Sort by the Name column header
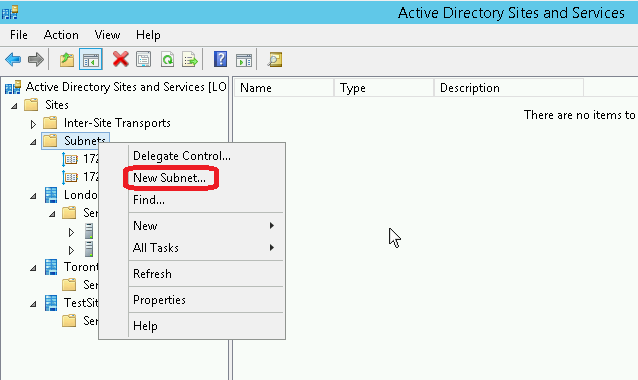Viewport: 638px width, 380px height. coord(284,88)
